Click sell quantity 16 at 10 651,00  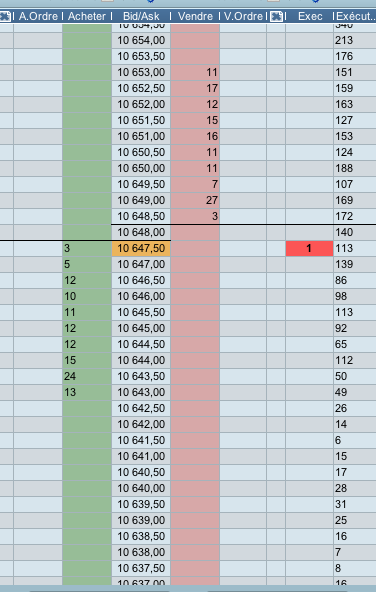(x=195, y=136)
